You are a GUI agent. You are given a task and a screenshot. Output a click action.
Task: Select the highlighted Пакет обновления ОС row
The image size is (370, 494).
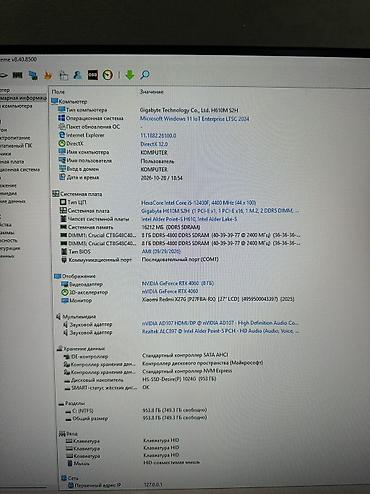point(100,127)
